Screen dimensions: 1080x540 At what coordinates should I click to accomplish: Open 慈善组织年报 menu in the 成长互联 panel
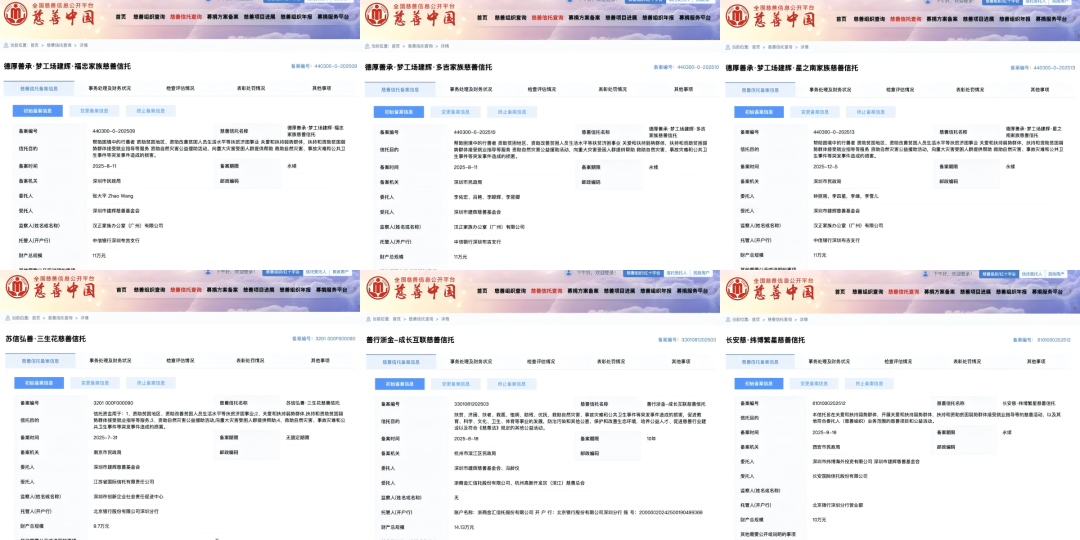pos(656,291)
